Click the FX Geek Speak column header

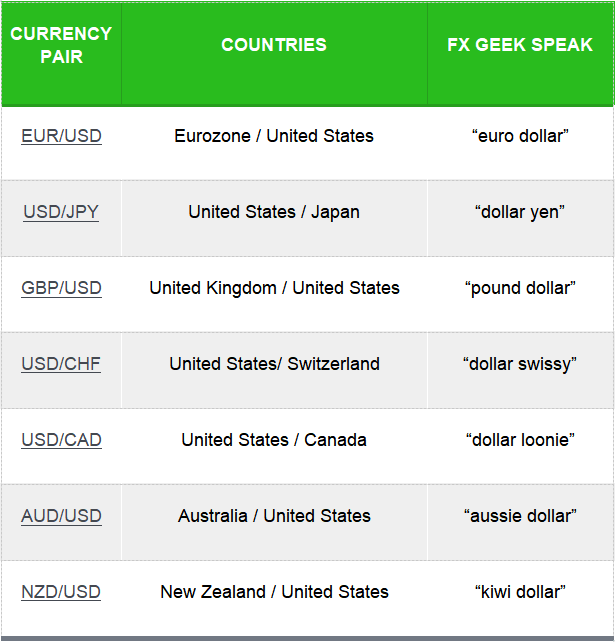coord(520,45)
